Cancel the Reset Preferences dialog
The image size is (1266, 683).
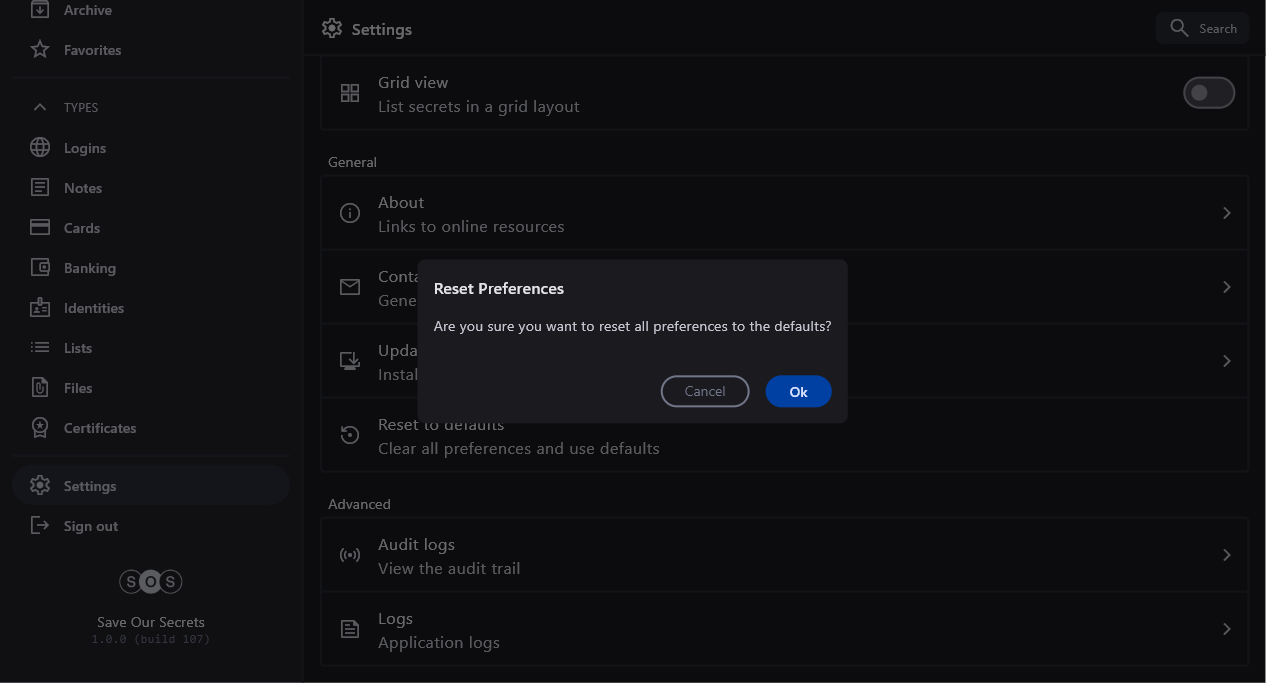click(705, 391)
